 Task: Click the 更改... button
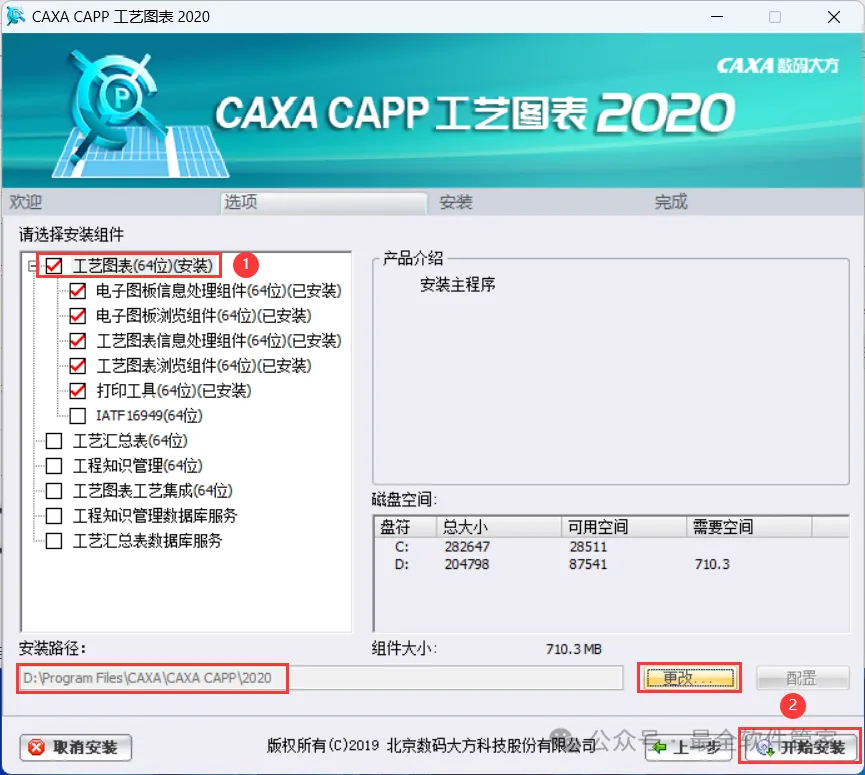(689, 678)
